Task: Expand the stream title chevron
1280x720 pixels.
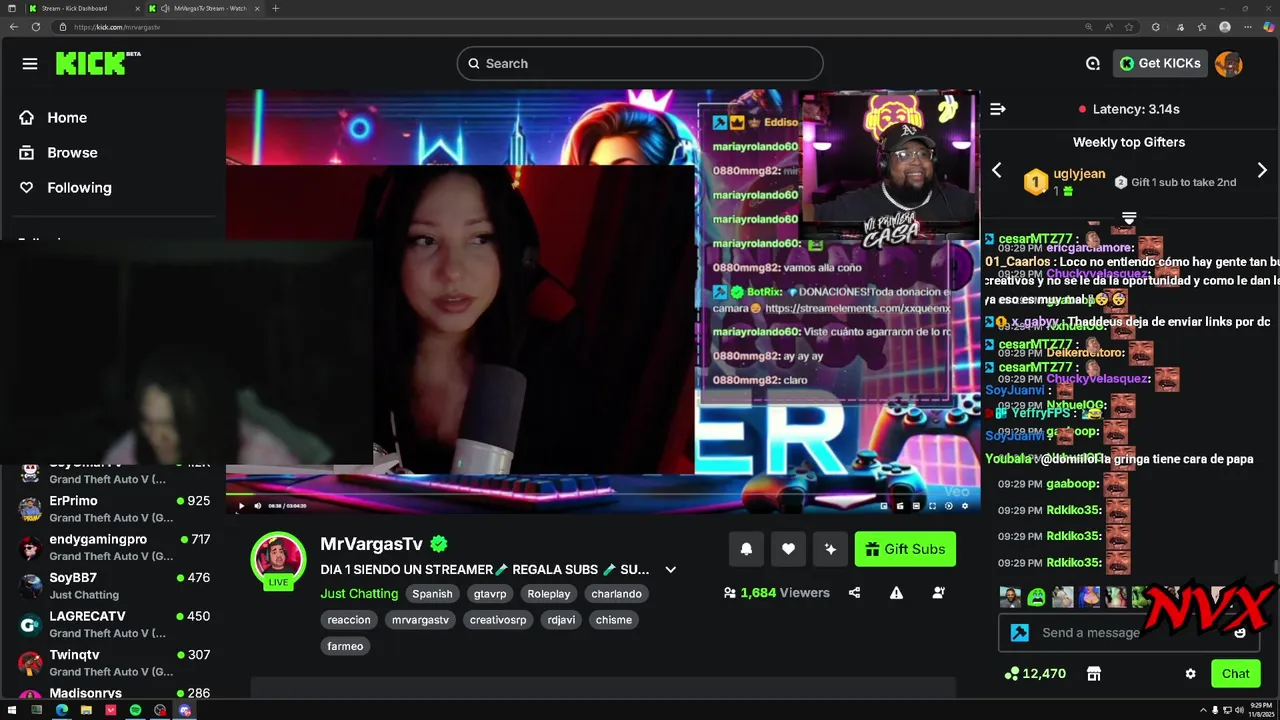Action: point(670,570)
